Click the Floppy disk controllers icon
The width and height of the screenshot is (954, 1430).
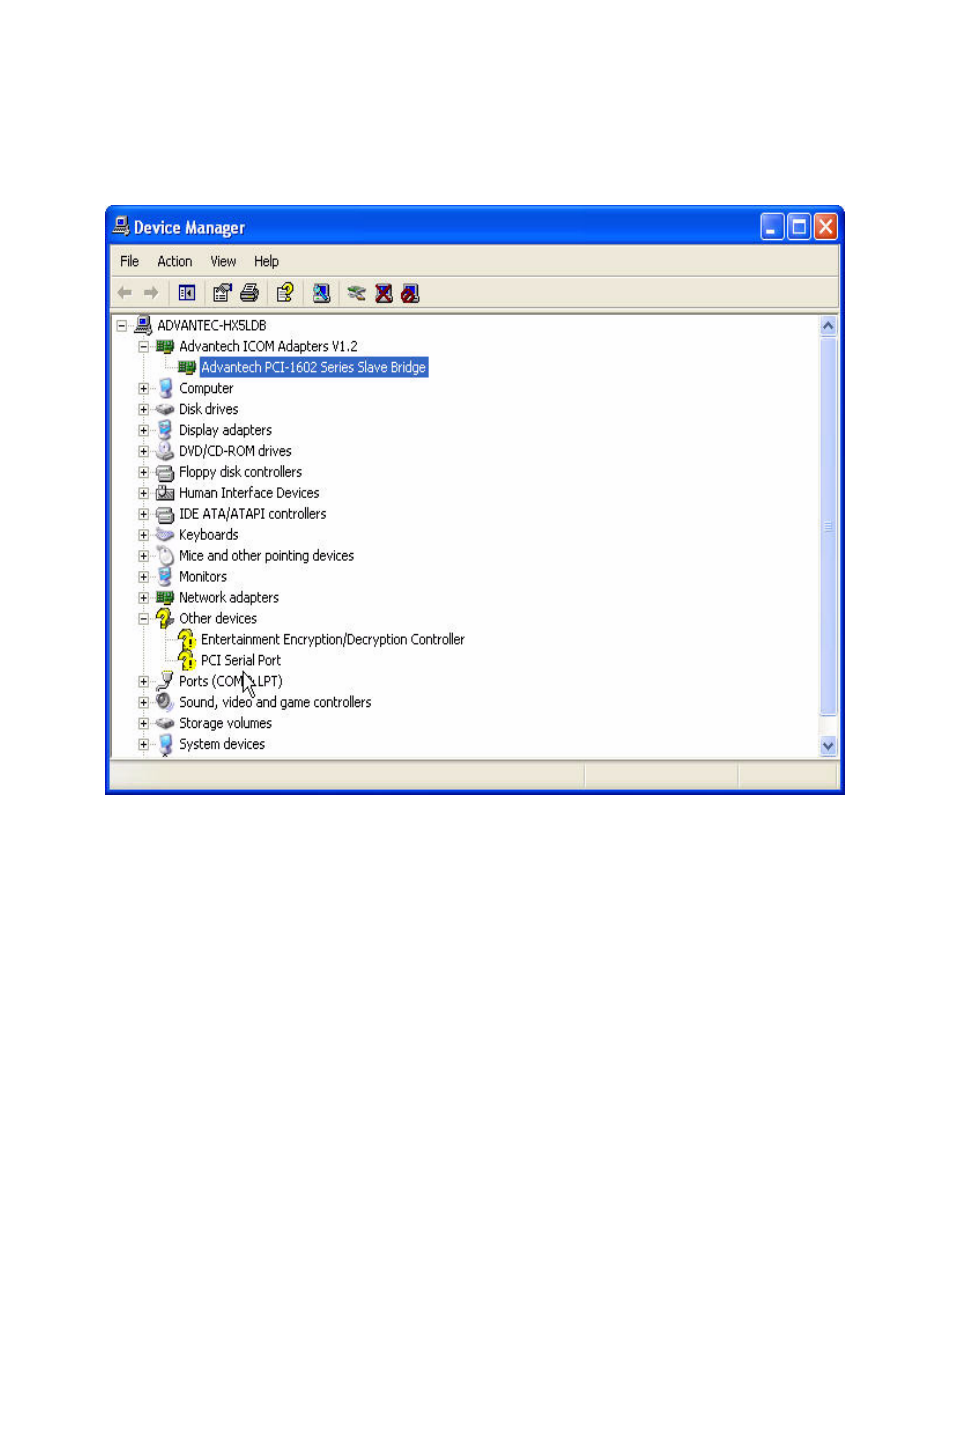[x=165, y=472]
